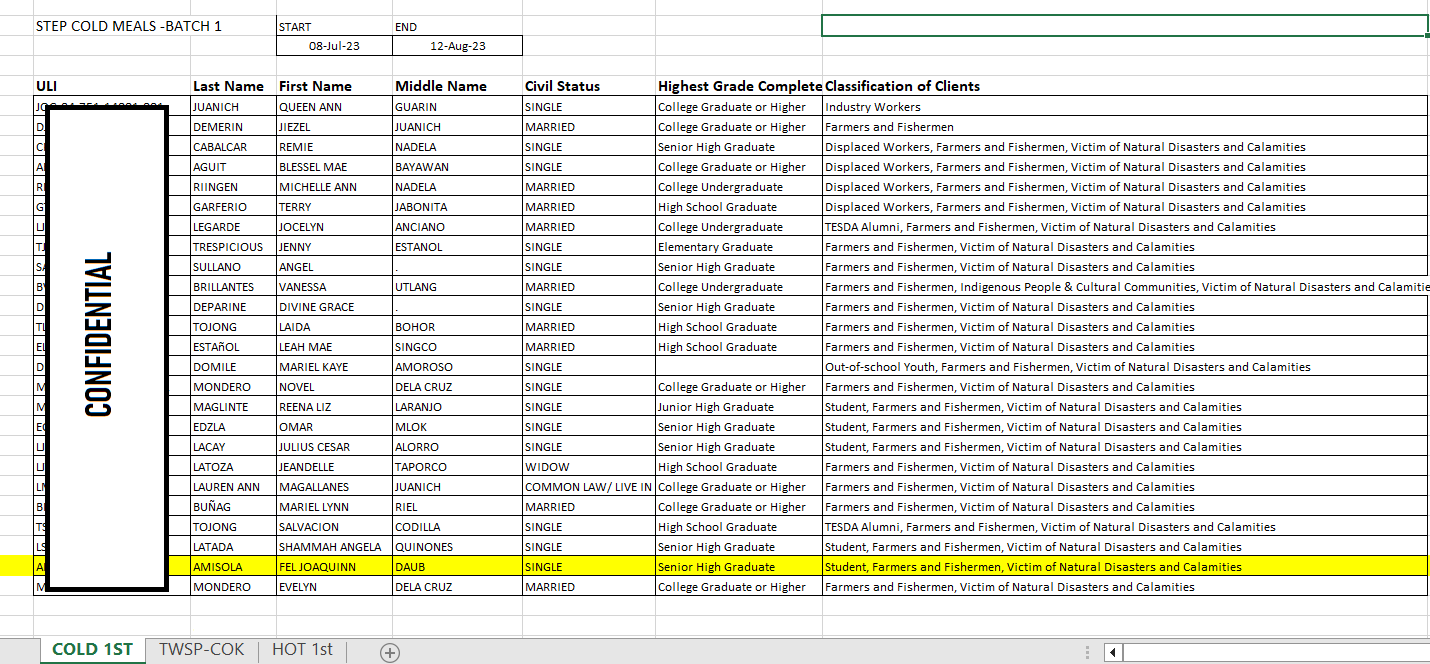
Task: Select the GARFERIO last name cell
Action: [233, 207]
